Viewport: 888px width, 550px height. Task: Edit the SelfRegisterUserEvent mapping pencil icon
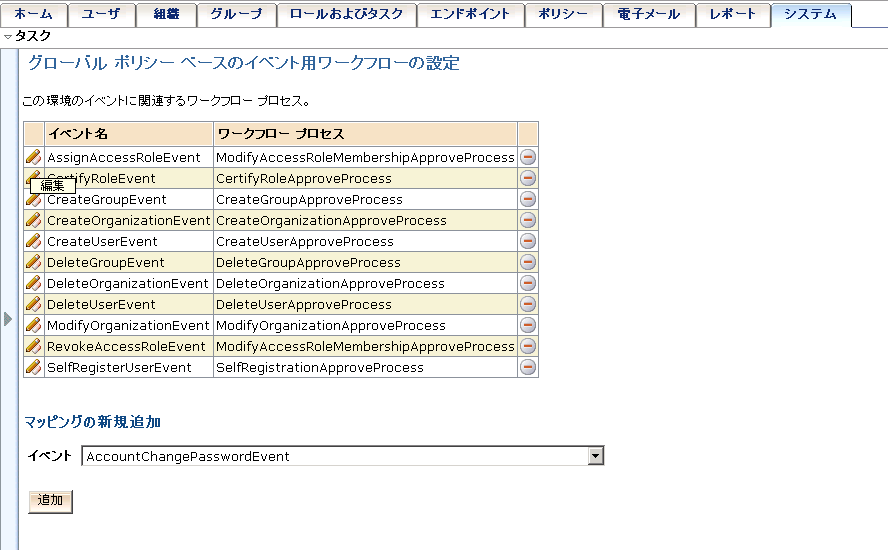pos(33,366)
